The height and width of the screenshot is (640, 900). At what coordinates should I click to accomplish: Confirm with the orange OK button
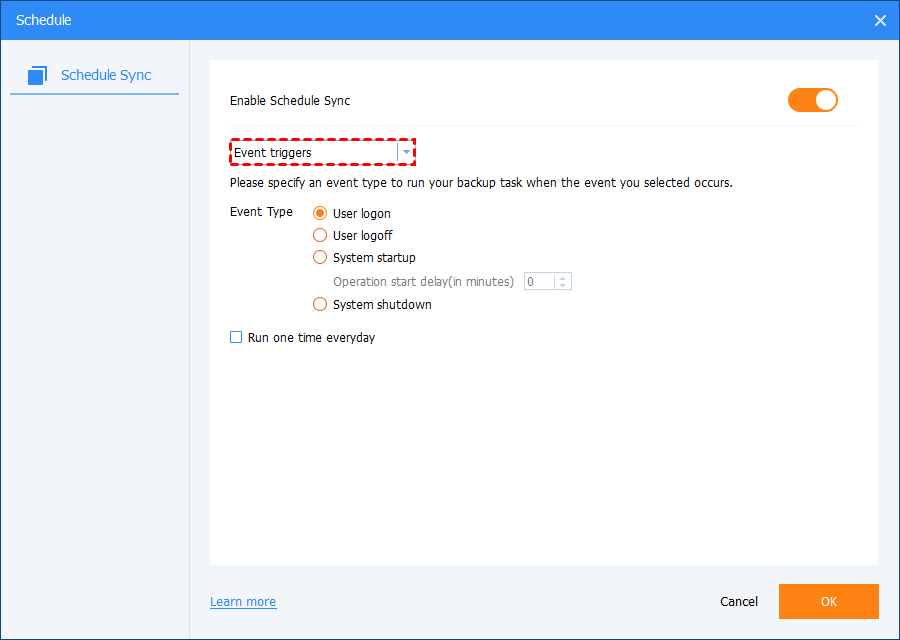tap(828, 601)
